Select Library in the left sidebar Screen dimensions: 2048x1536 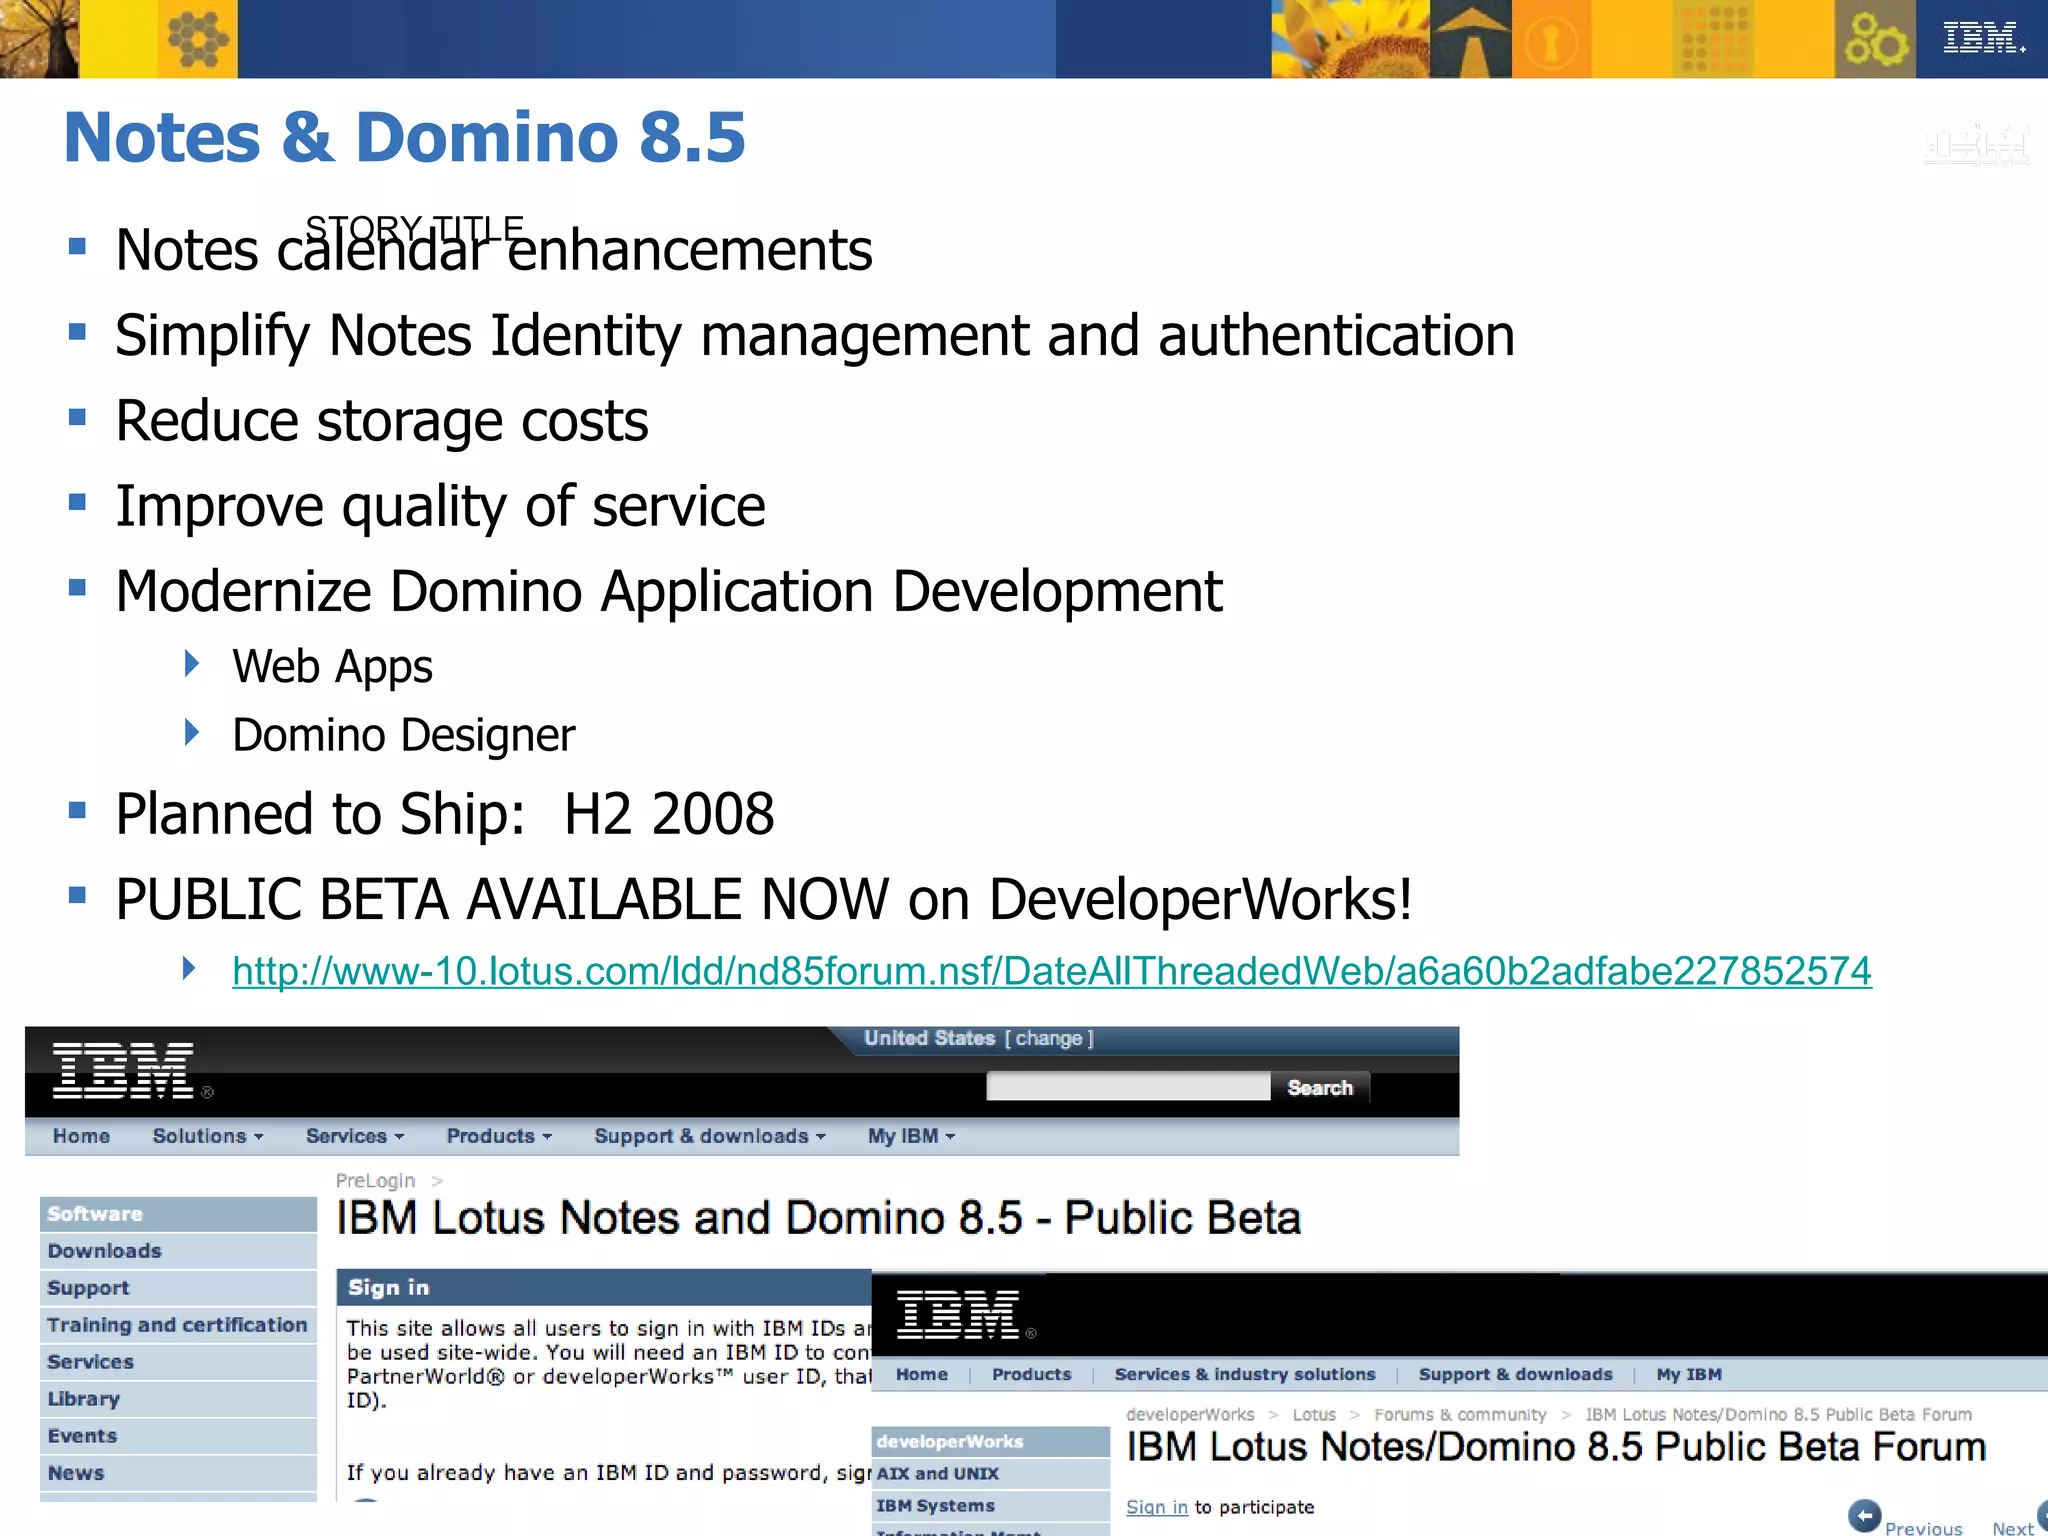click(178, 1399)
